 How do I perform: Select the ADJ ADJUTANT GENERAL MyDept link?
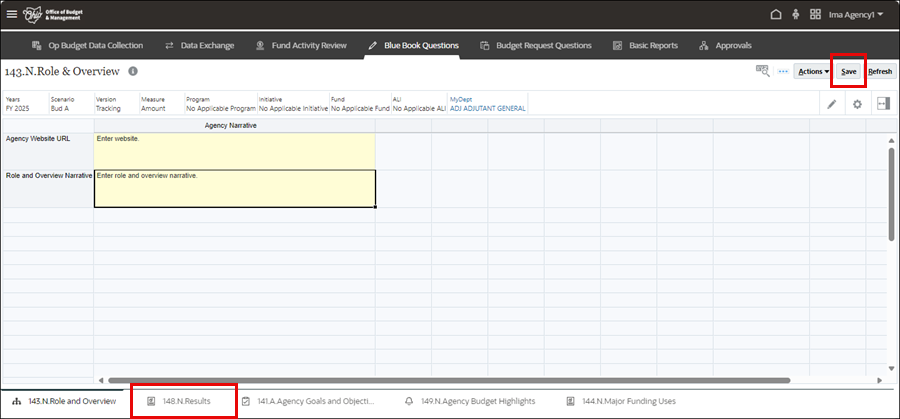486,108
